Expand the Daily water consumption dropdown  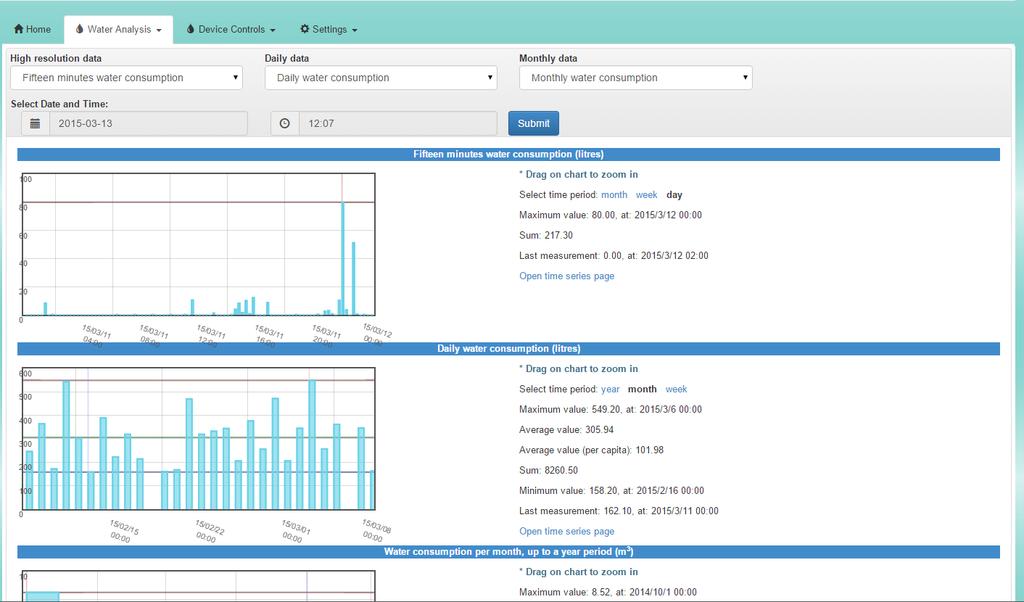(381, 78)
